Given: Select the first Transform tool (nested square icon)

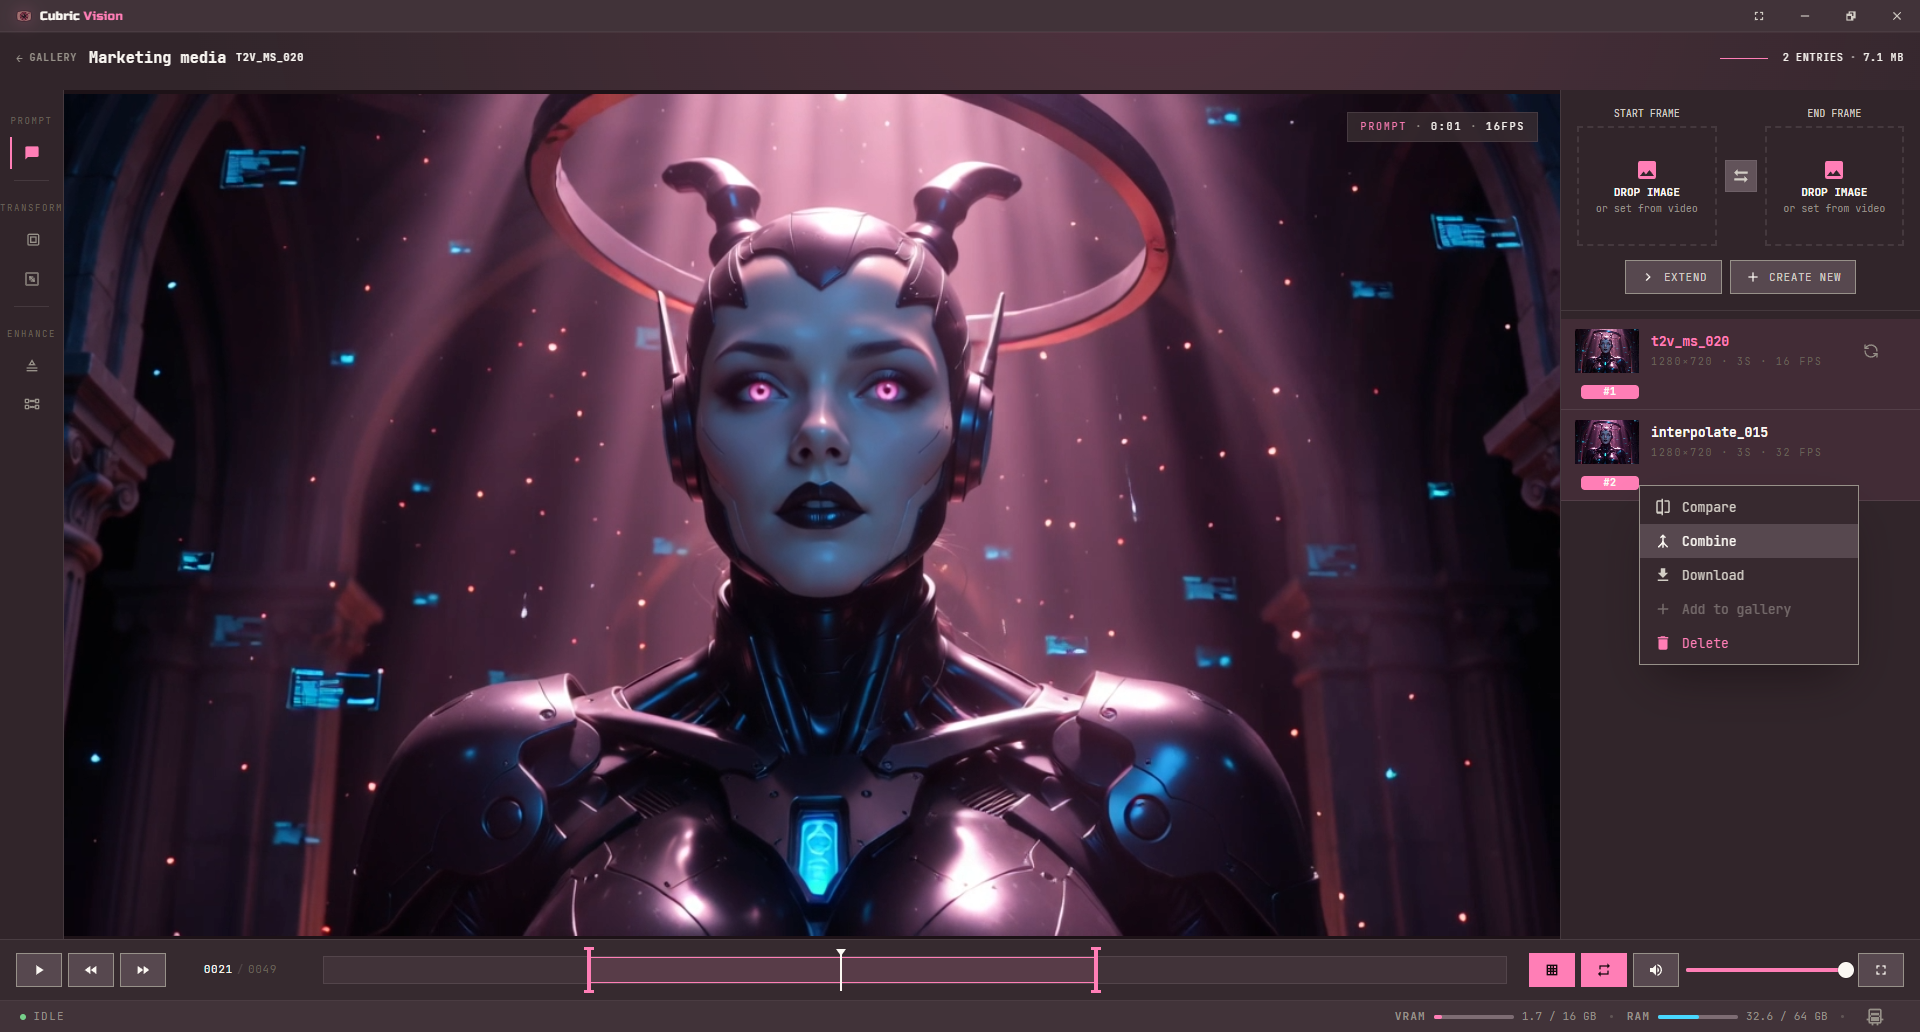Looking at the screenshot, I should (x=32, y=240).
